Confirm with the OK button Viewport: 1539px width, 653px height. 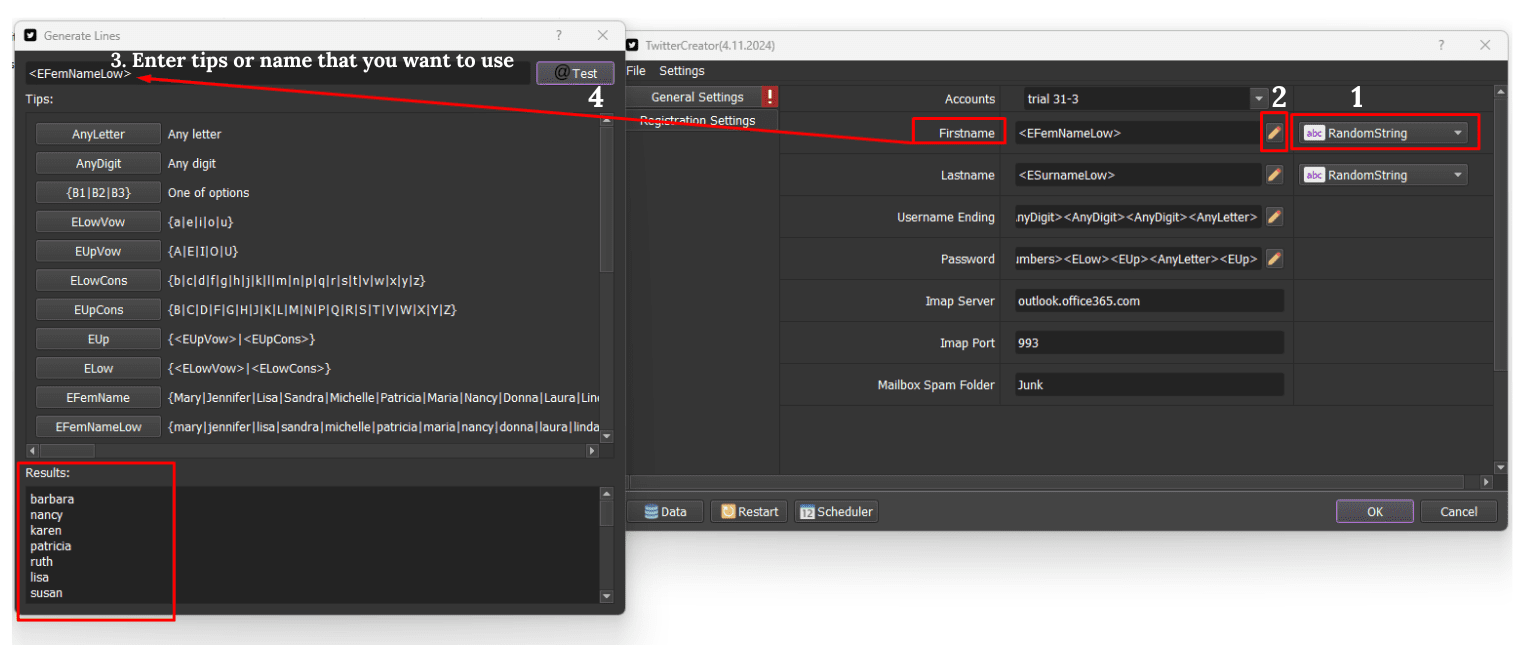pyautogui.click(x=1375, y=511)
